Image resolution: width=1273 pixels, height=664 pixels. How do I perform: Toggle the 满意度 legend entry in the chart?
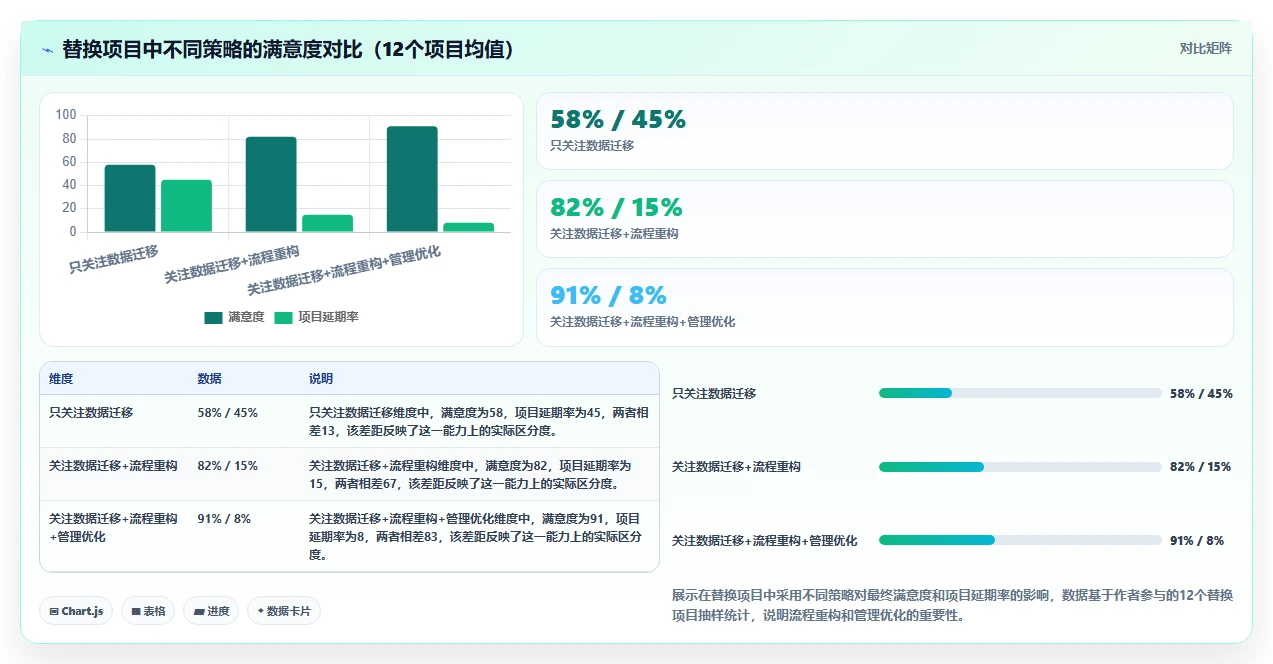click(234, 317)
